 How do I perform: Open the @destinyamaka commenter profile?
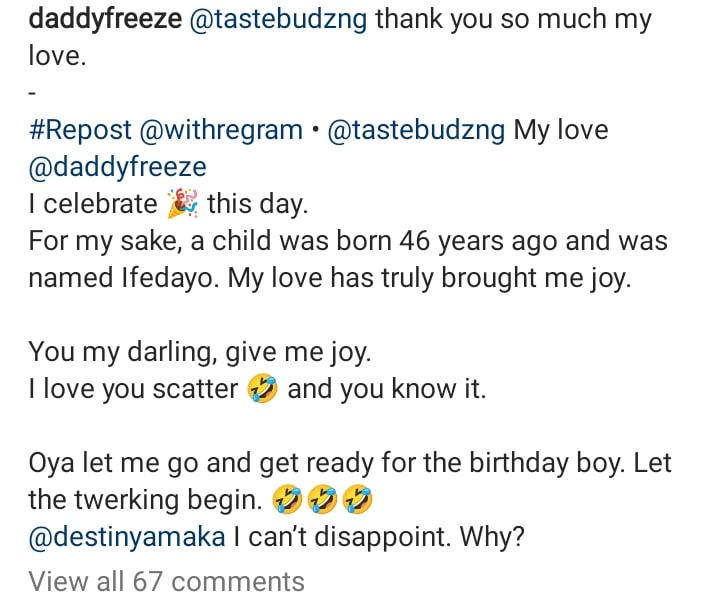(127, 537)
